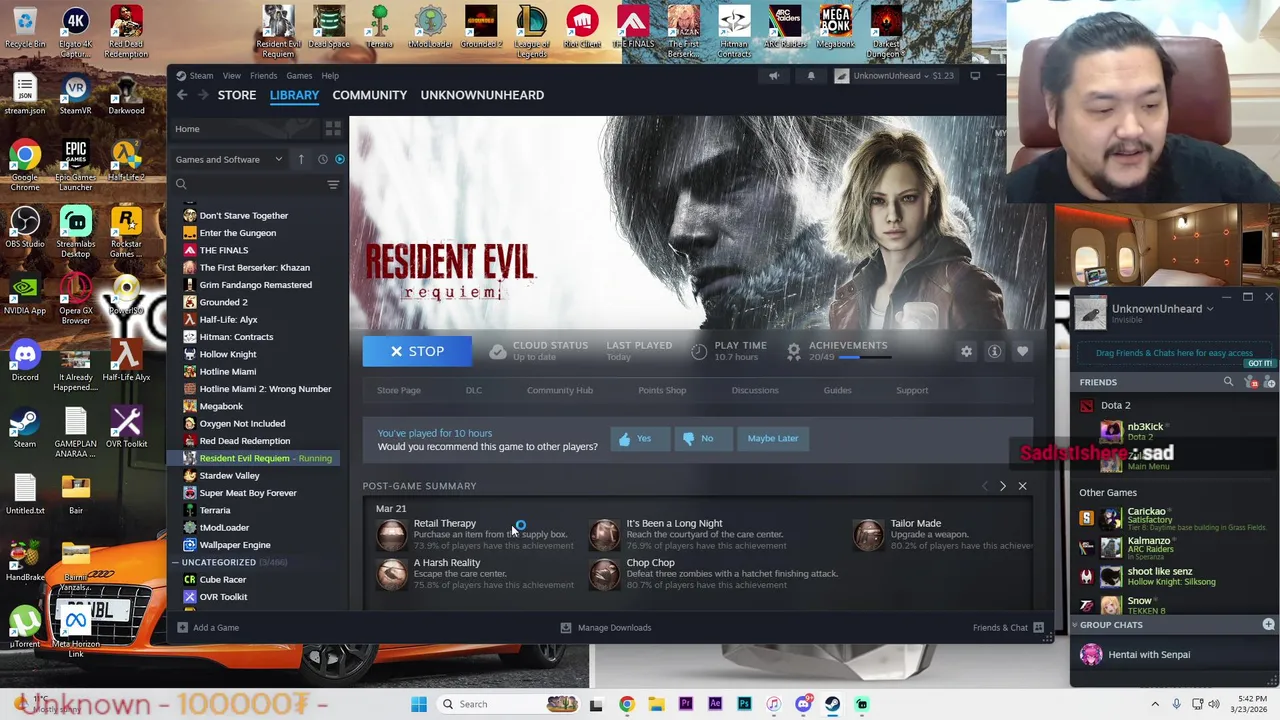Open Windows Start button on taskbar
The image size is (1280, 720).
click(x=419, y=704)
